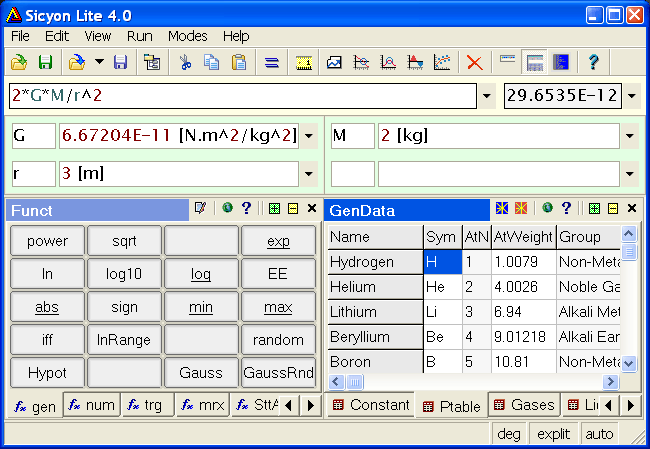Close the GenData panel

632,208
